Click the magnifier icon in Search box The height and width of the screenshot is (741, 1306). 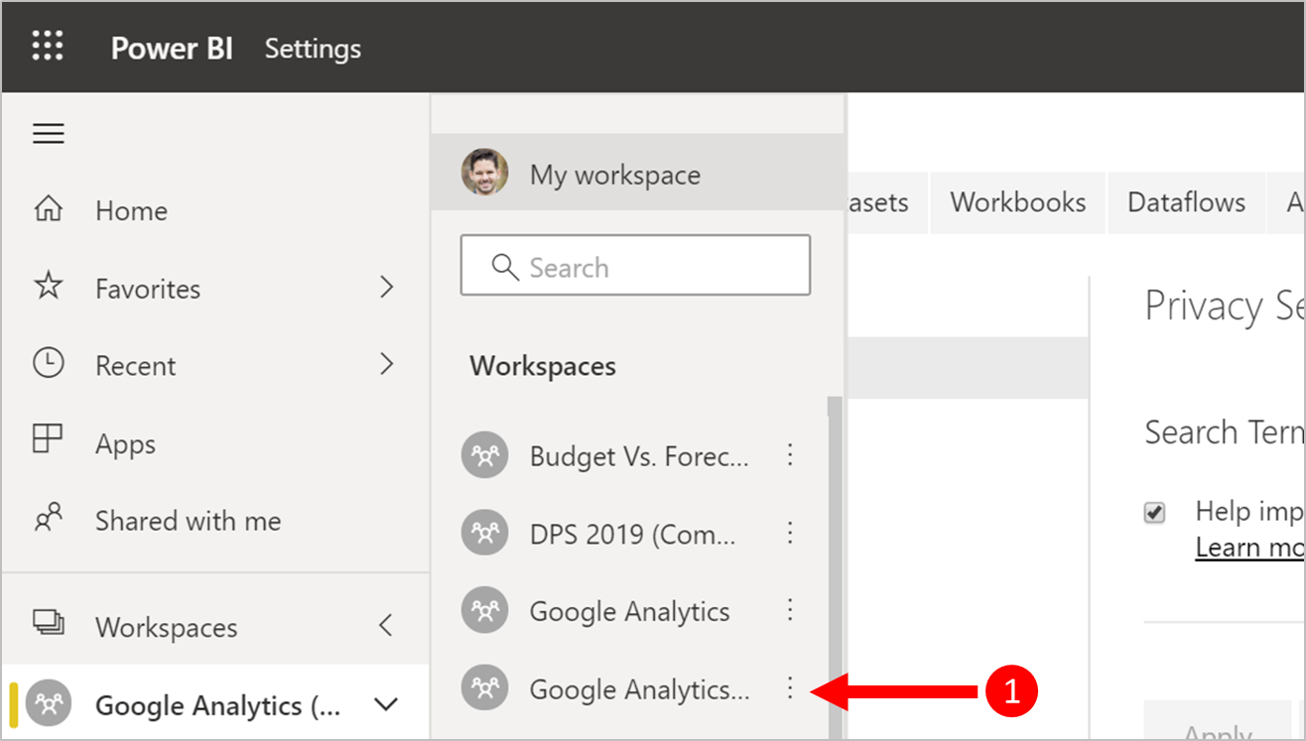[506, 267]
